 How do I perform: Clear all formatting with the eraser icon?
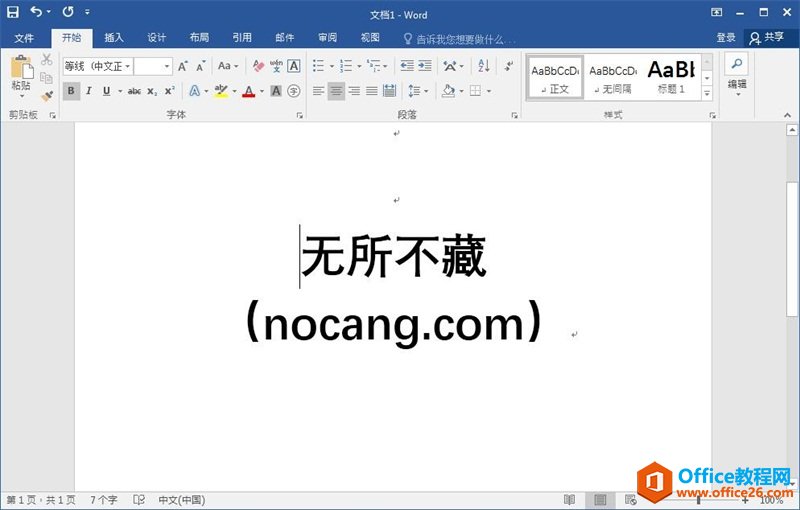[x=259, y=66]
